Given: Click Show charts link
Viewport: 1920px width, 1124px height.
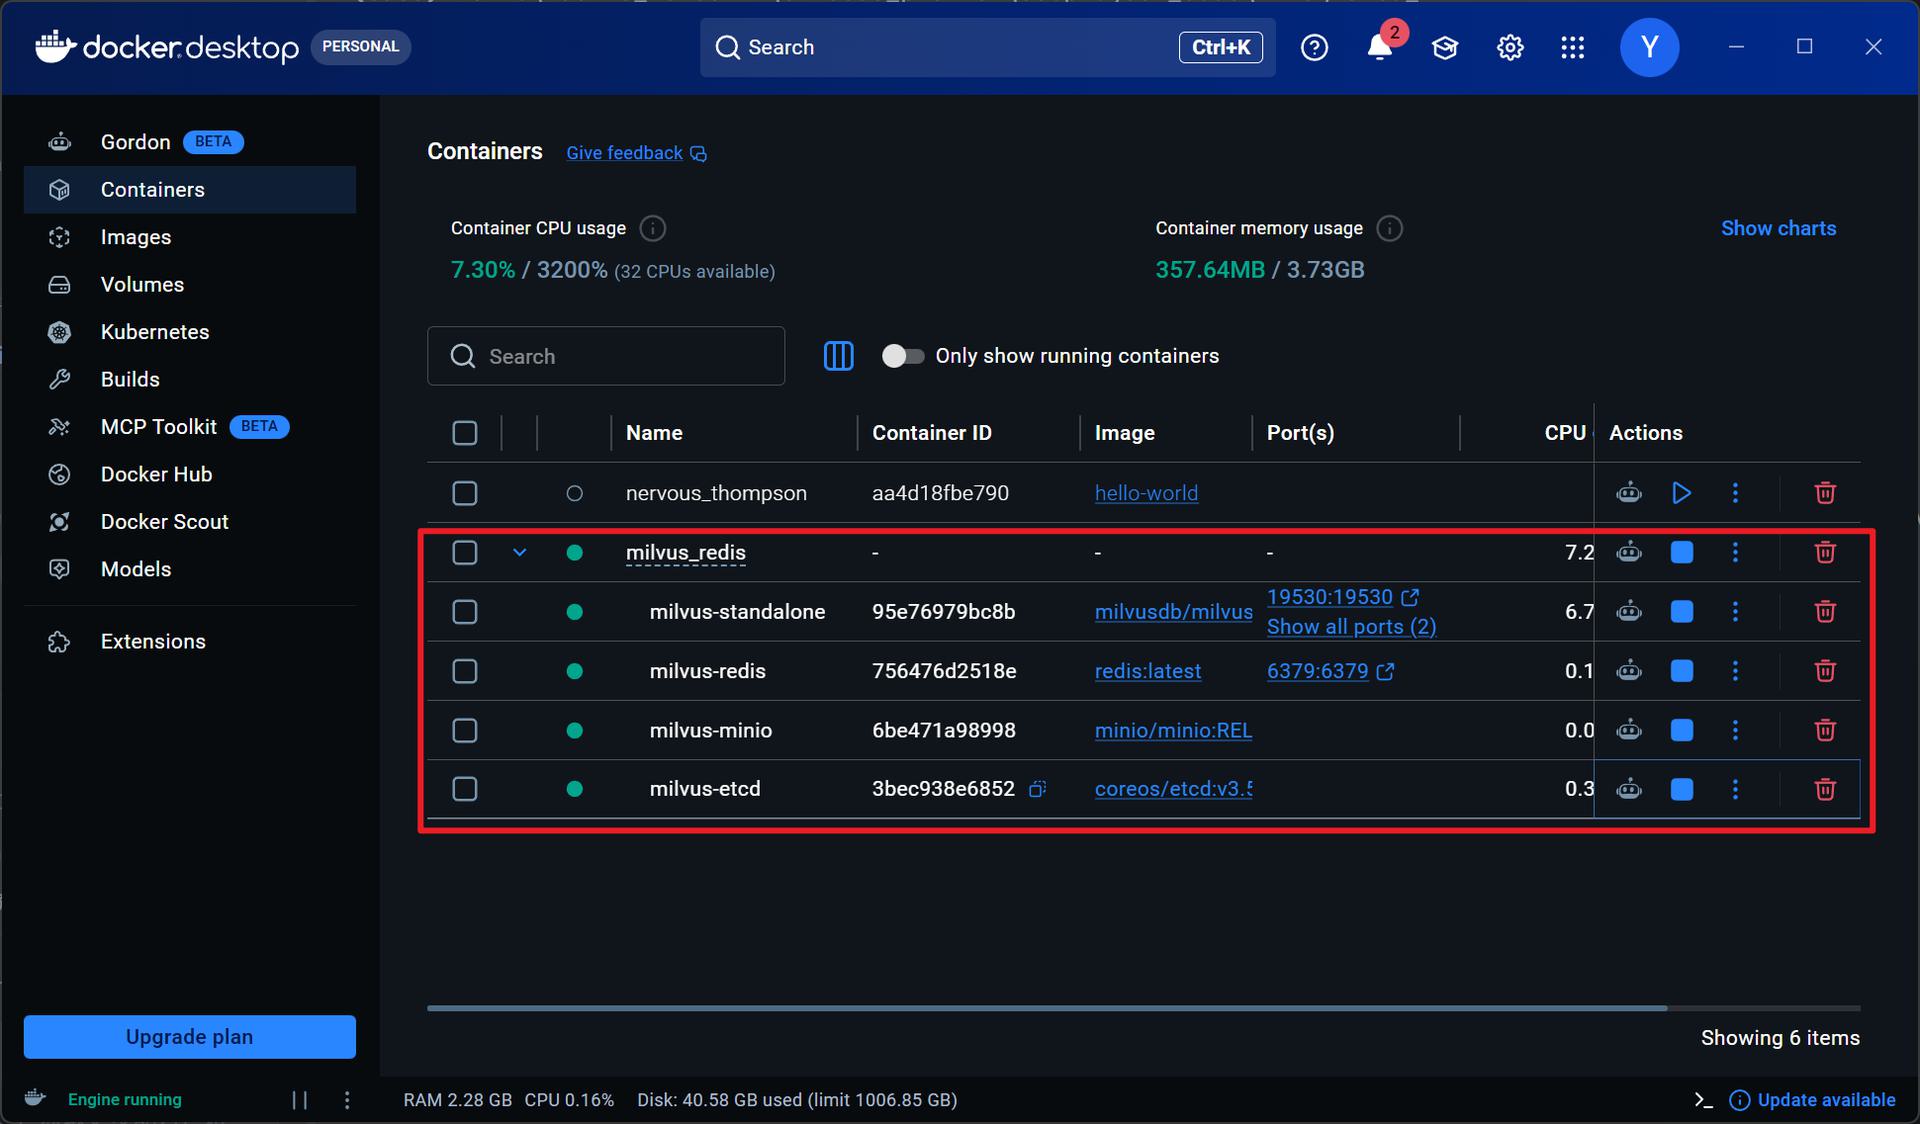Looking at the screenshot, I should (1778, 228).
